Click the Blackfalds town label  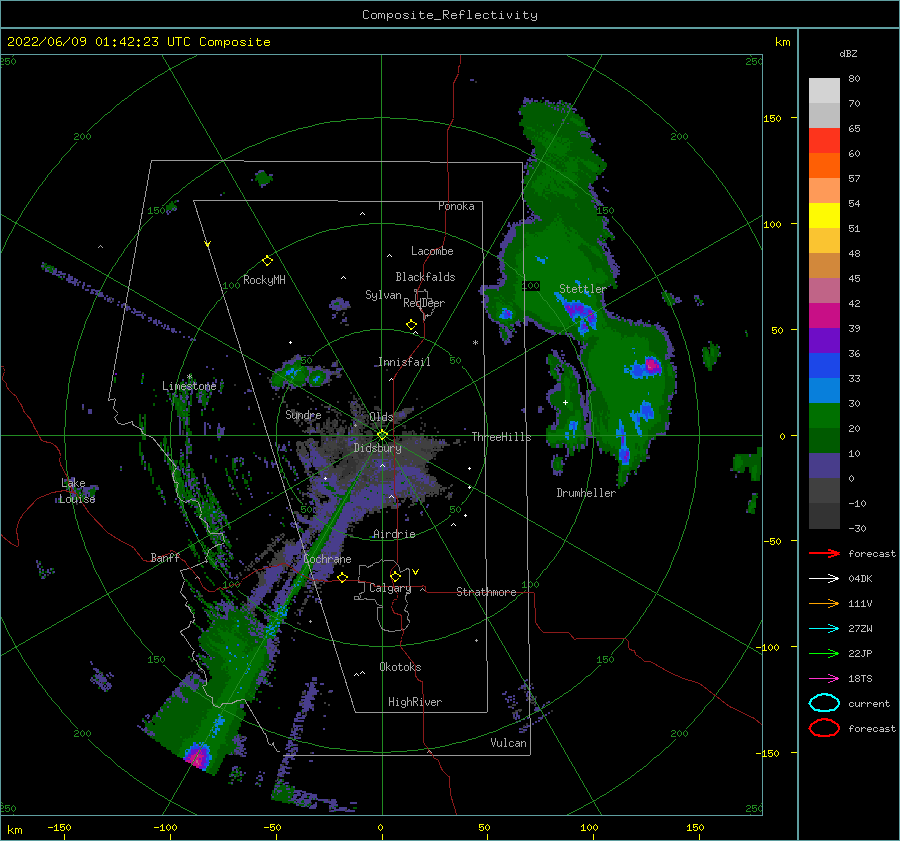click(425, 277)
